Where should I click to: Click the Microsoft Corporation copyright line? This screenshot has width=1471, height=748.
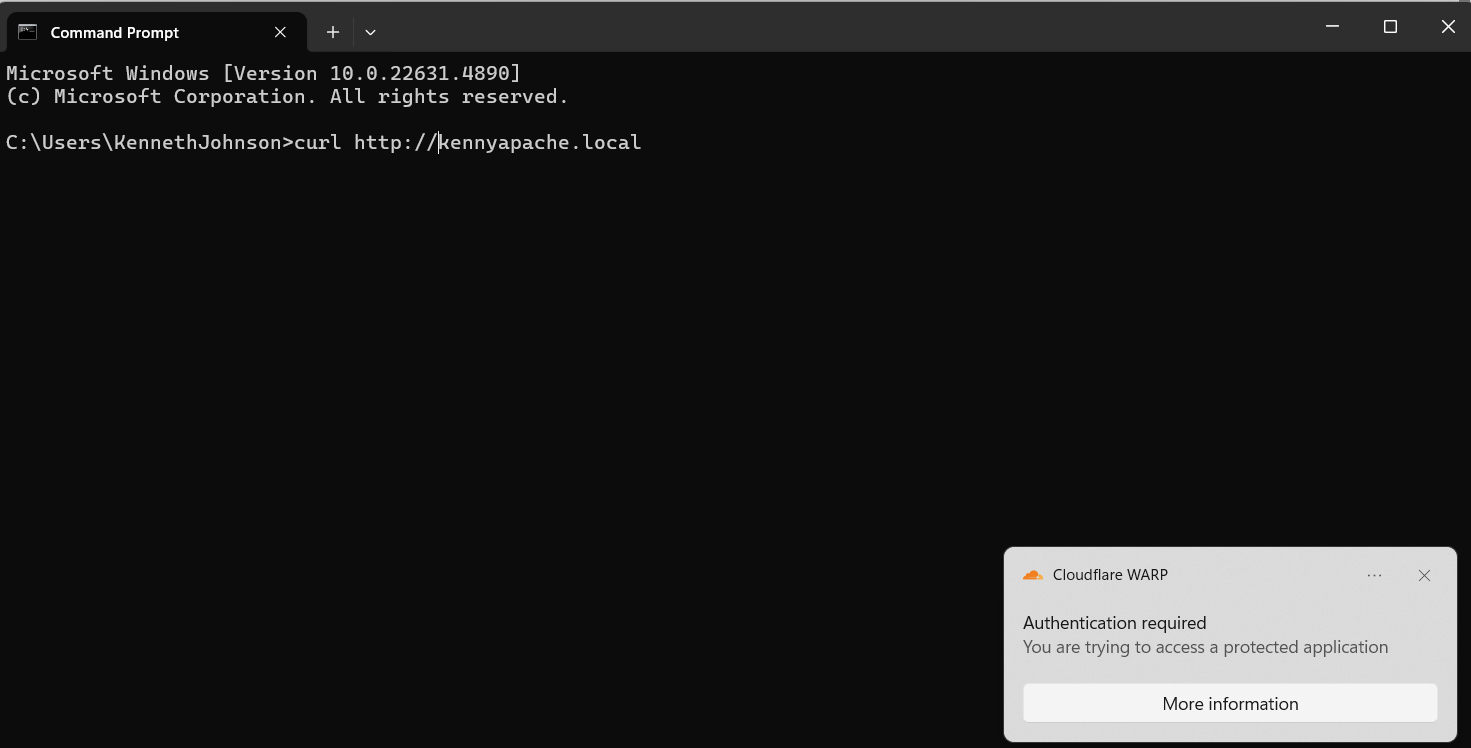tap(287, 97)
